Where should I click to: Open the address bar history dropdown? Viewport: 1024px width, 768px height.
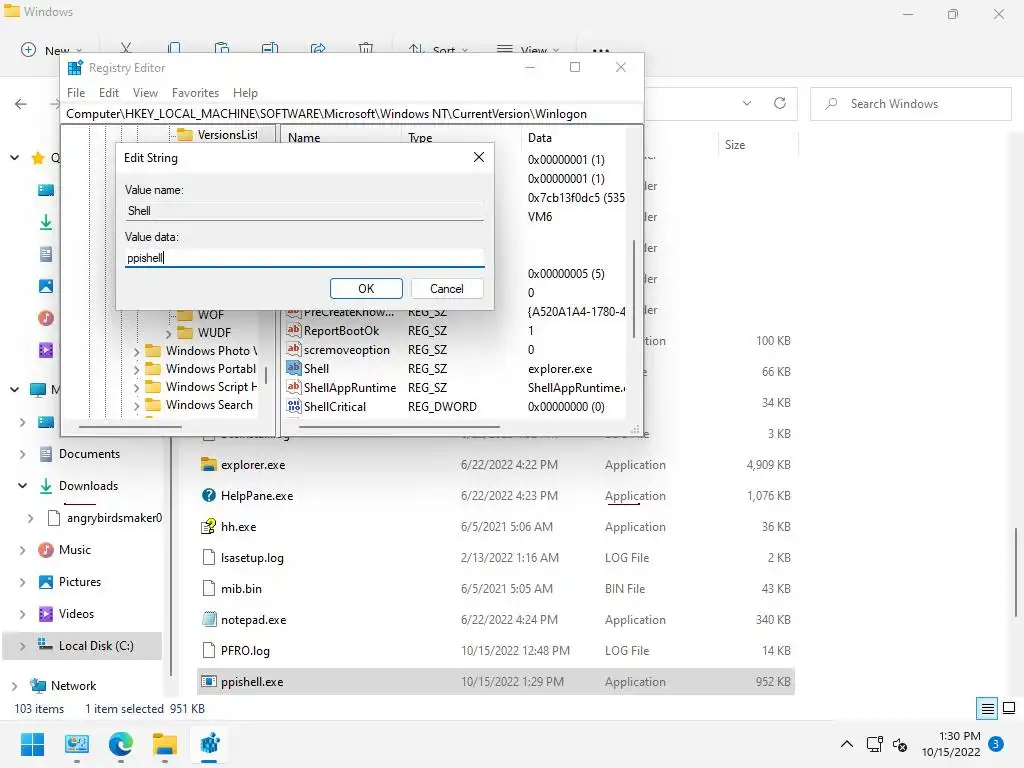pos(747,103)
